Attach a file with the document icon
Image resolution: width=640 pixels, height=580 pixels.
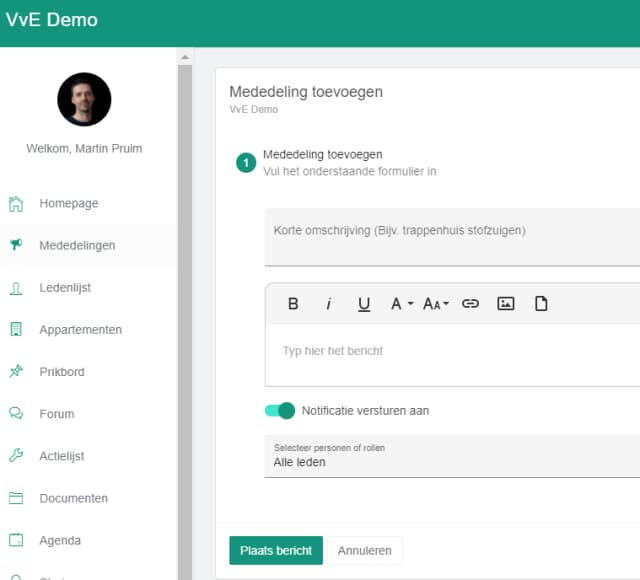coord(541,304)
